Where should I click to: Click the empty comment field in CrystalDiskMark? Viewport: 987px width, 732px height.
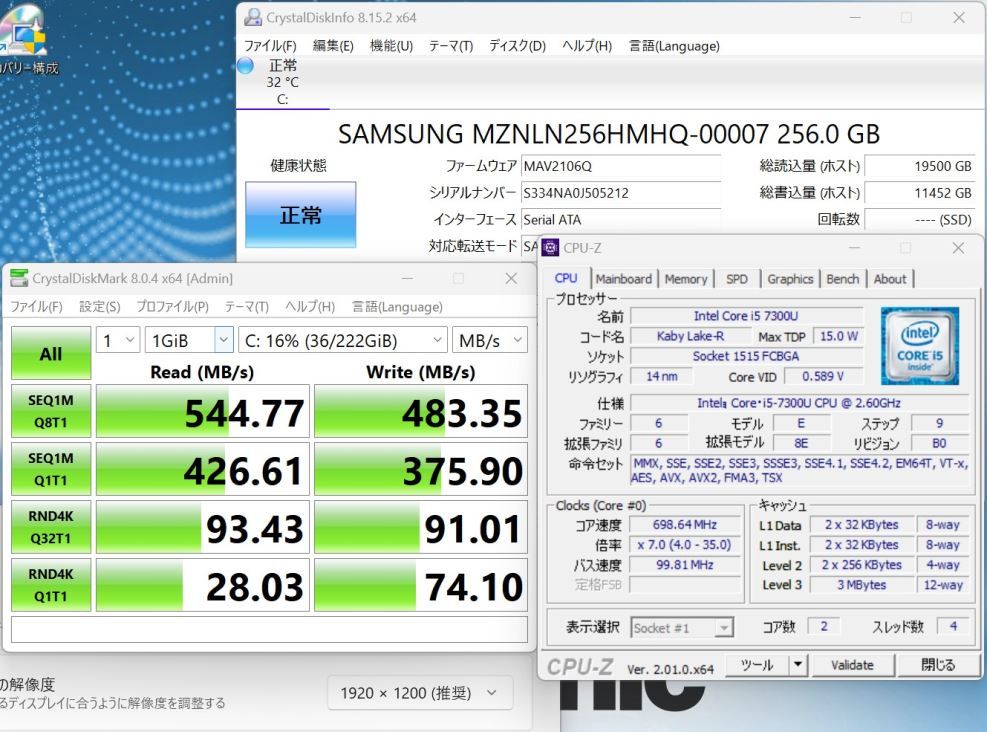[269, 629]
